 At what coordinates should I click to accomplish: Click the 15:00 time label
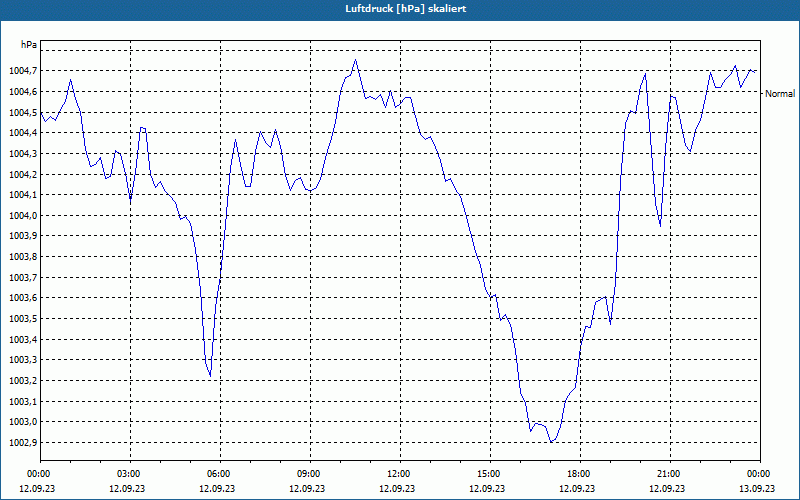point(488,474)
